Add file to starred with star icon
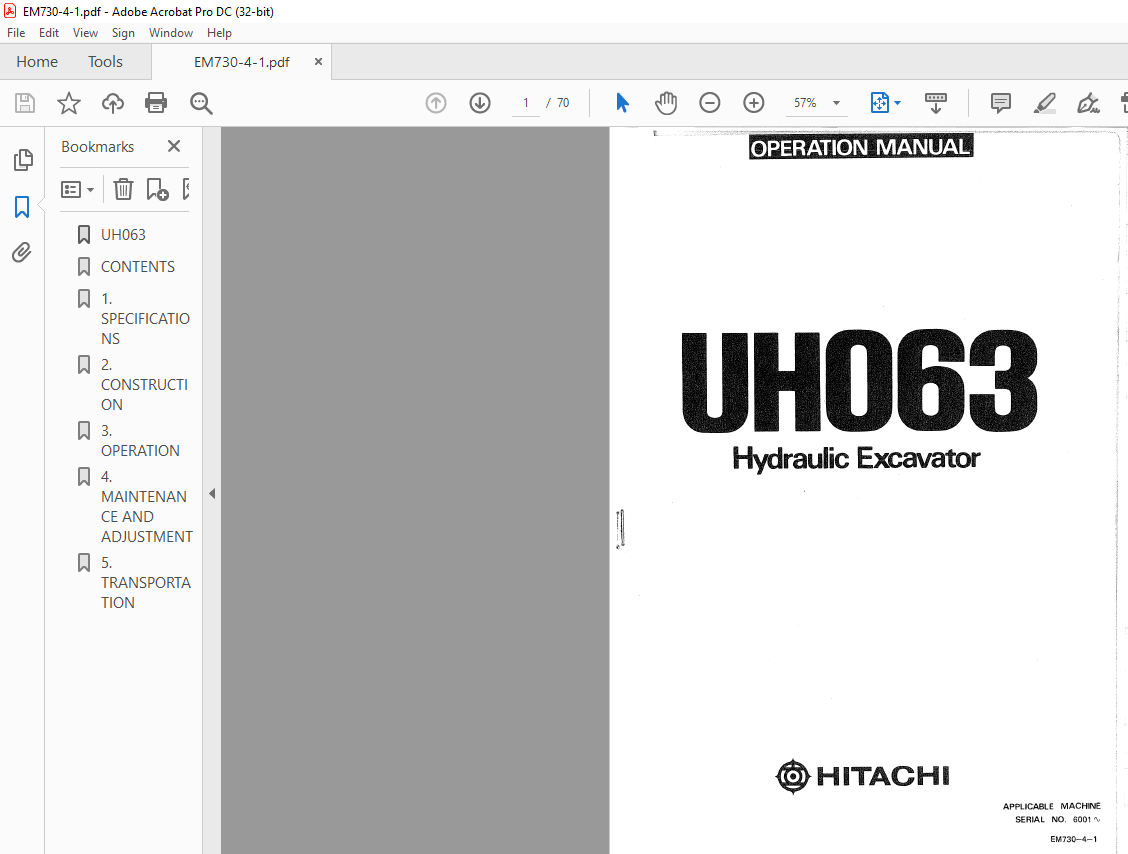This screenshot has height=854, width=1128. [x=68, y=103]
